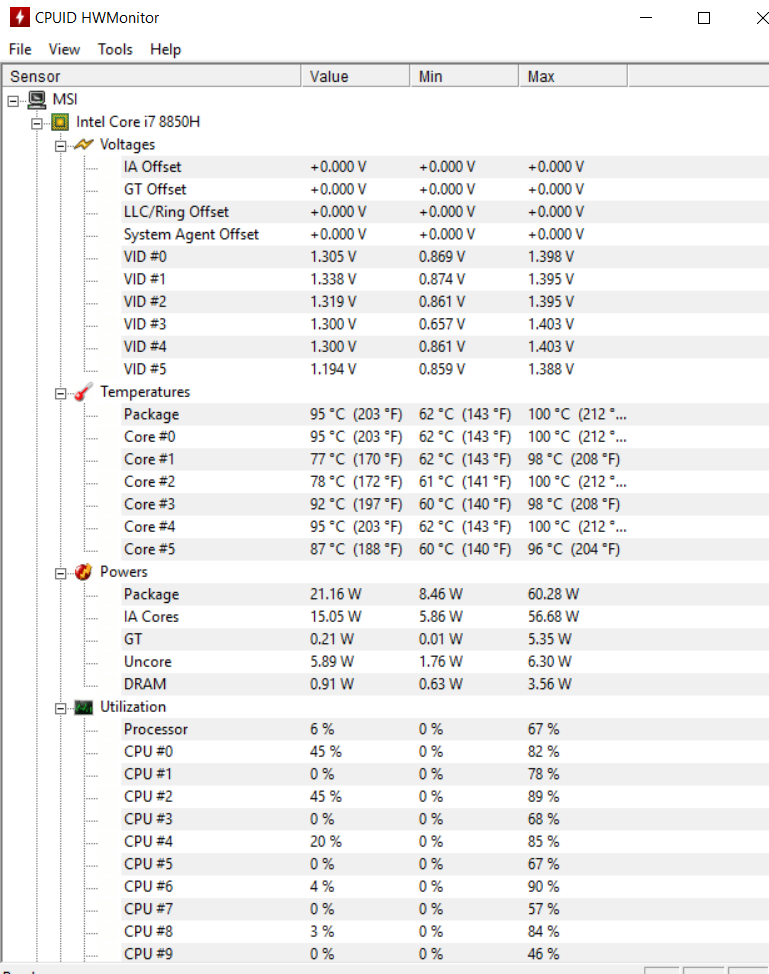
Task: Click the Powers flame icon
Action: 83,572
